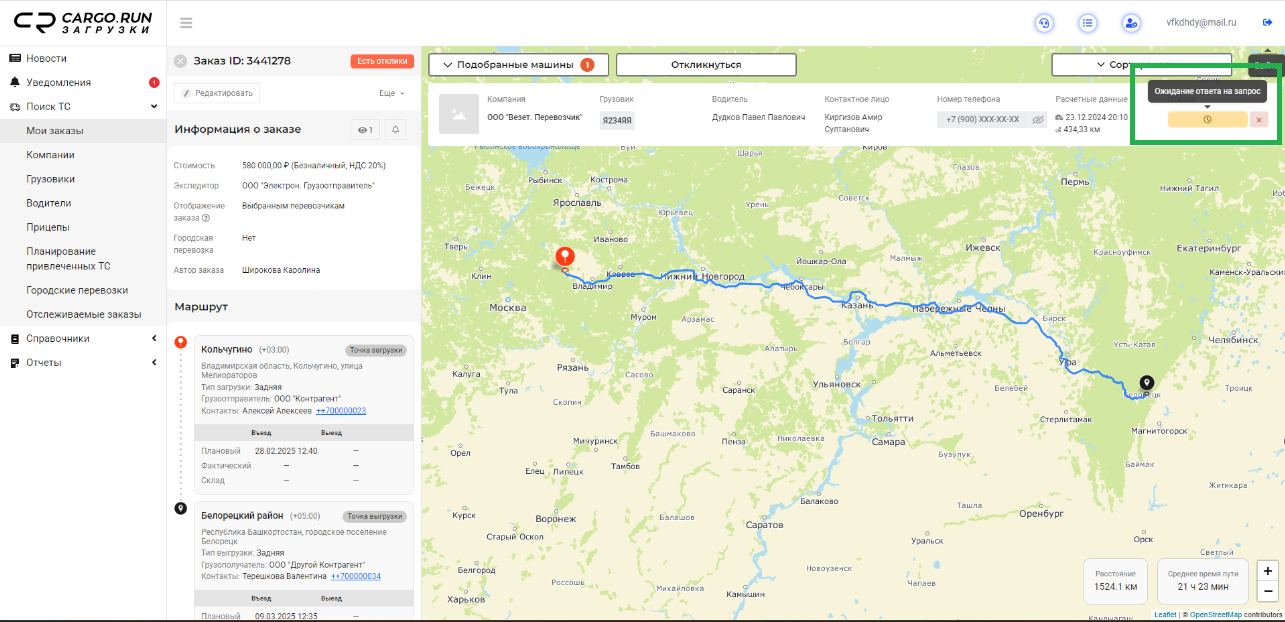This screenshot has height=622, width=1285.
Task: Click the views eye counter button
Action: click(364, 129)
